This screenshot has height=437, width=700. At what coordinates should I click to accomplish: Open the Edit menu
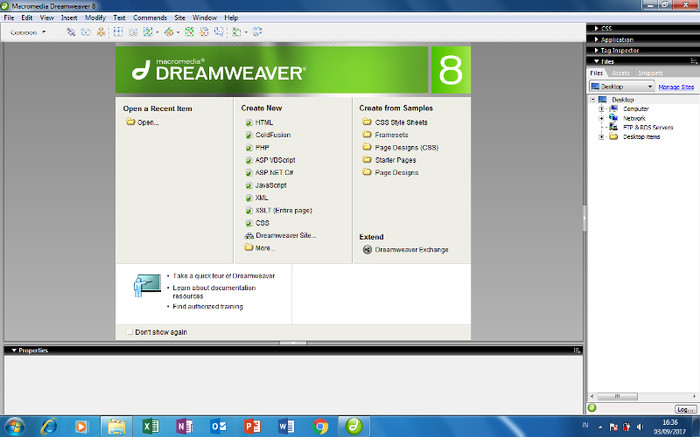coord(27,18)
